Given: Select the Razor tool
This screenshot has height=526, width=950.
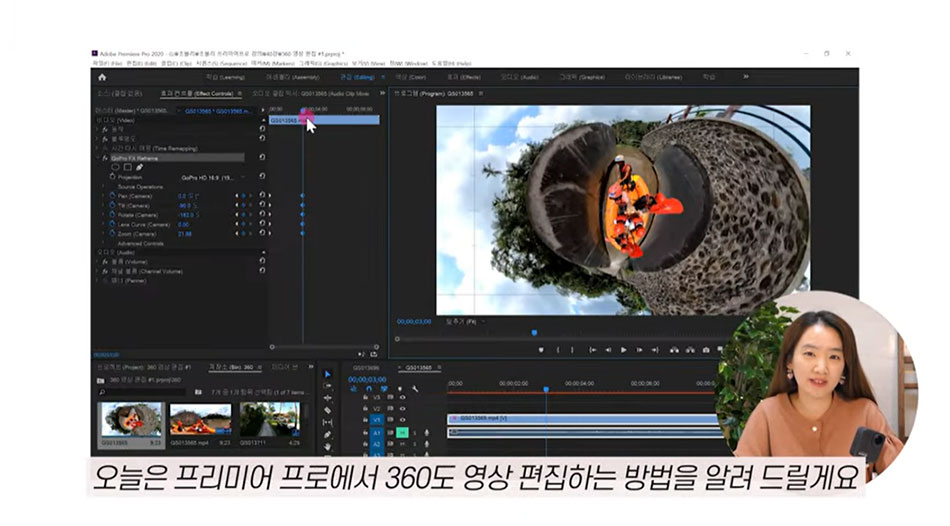Looking at the screenshot, I should (x=327, y=410).
